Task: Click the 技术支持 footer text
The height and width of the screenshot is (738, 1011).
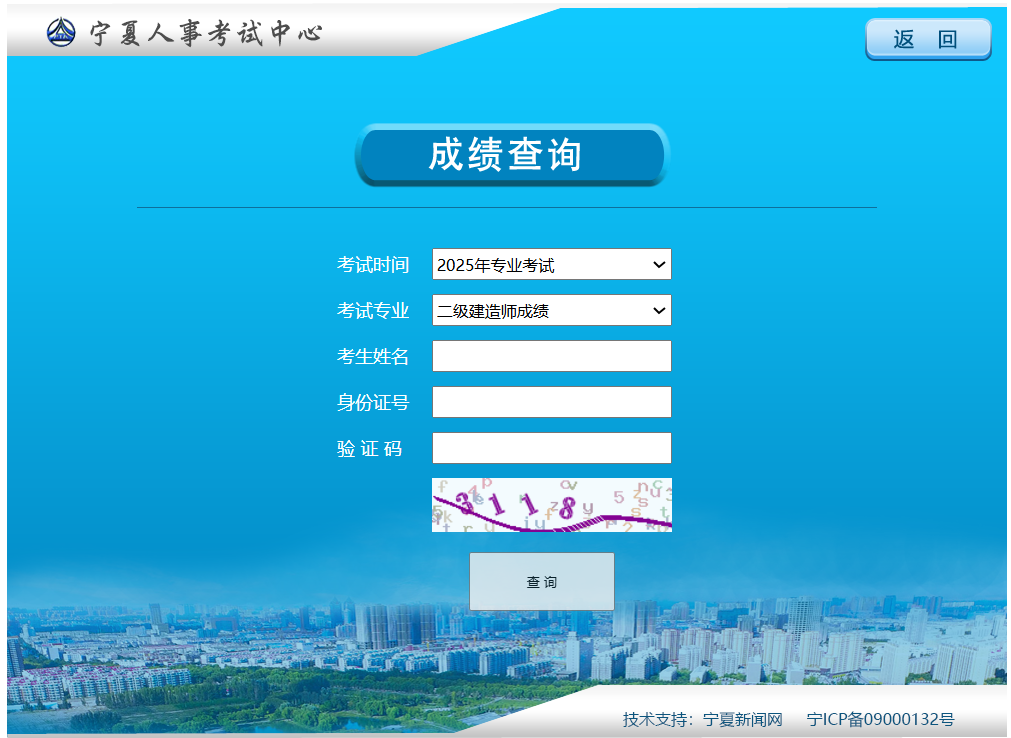Action: tap(653, 718)
